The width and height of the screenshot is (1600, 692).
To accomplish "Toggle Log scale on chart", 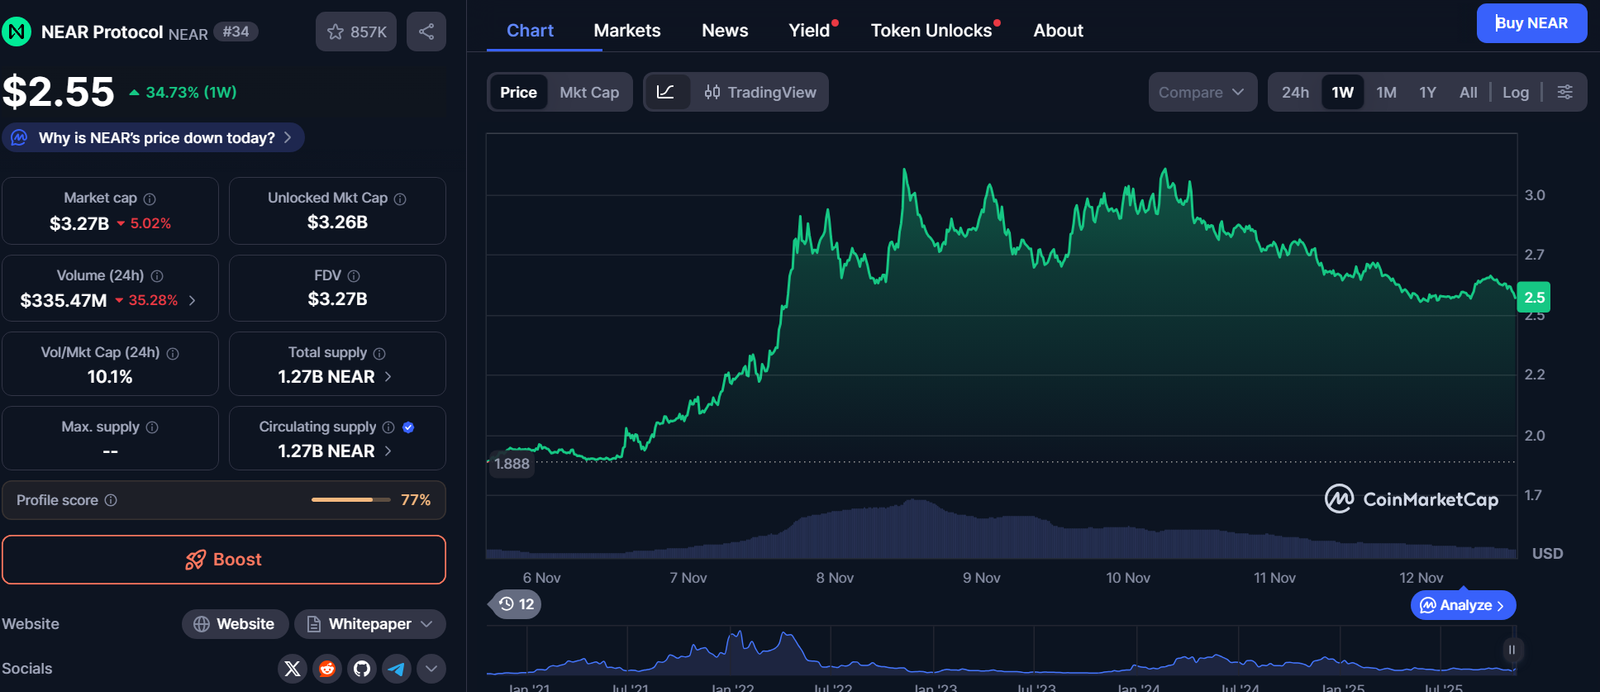I will coord(1515,92).
